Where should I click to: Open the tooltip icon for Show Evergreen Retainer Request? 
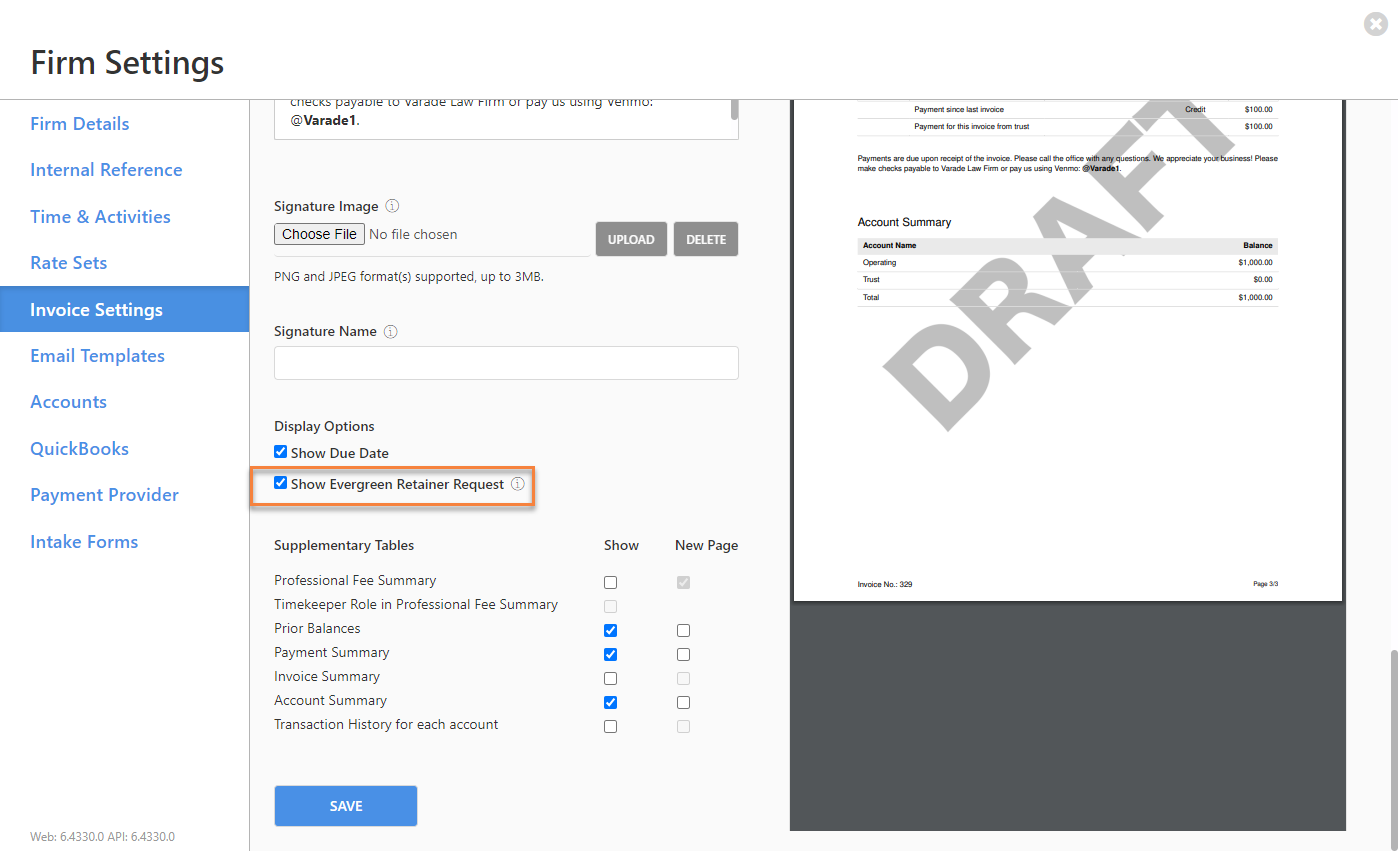518,484
